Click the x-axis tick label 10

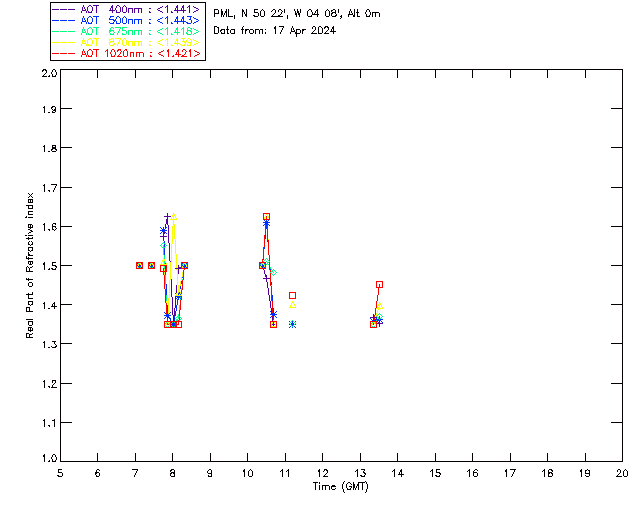(247, 473)
